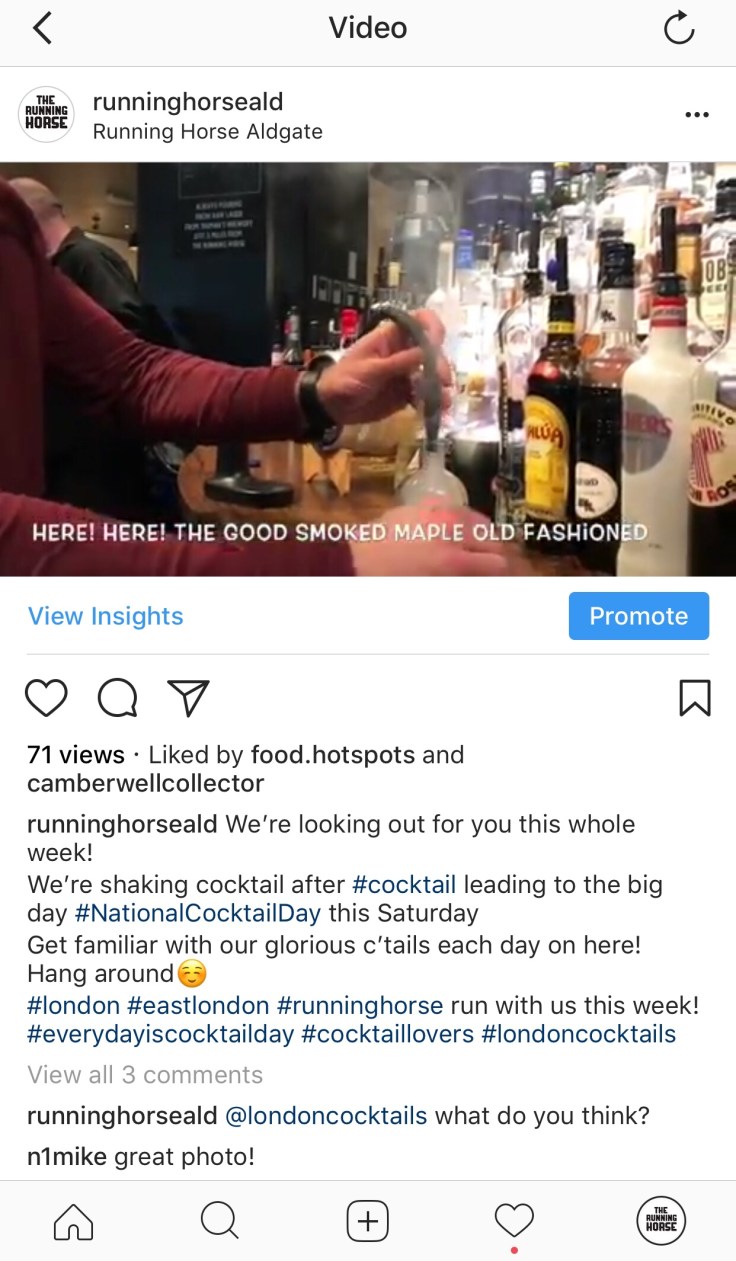The image size is (736, 1261).
Task: Open View Insights link
Action: [106, 616]
